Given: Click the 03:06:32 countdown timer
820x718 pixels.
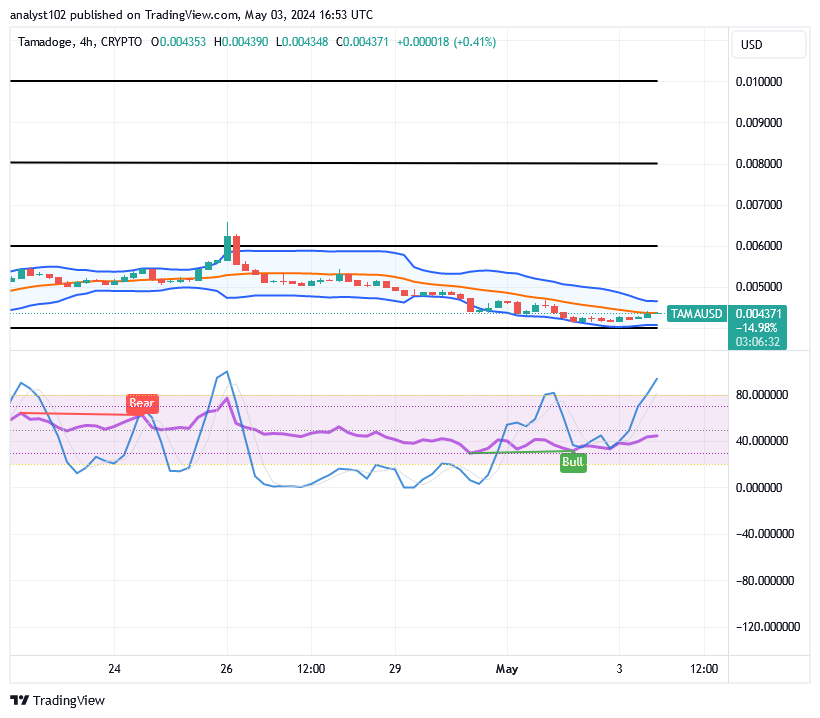Looking at the screenshot, I should (758, 342).
